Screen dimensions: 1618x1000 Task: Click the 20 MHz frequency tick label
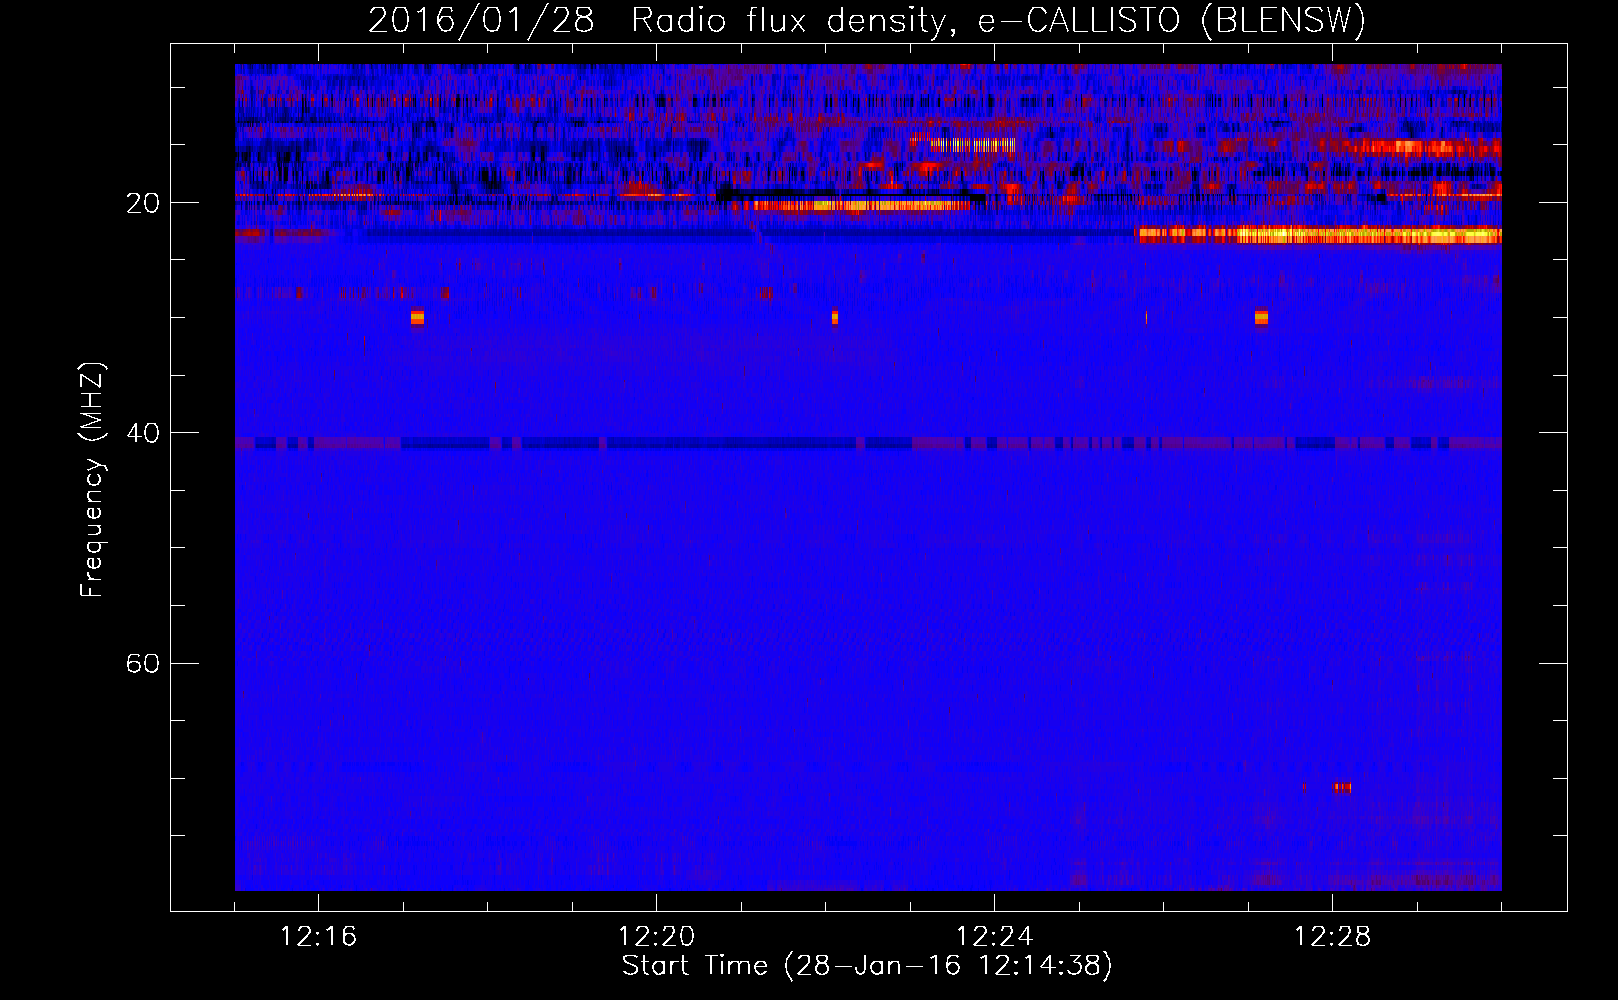tap(142, 203)
